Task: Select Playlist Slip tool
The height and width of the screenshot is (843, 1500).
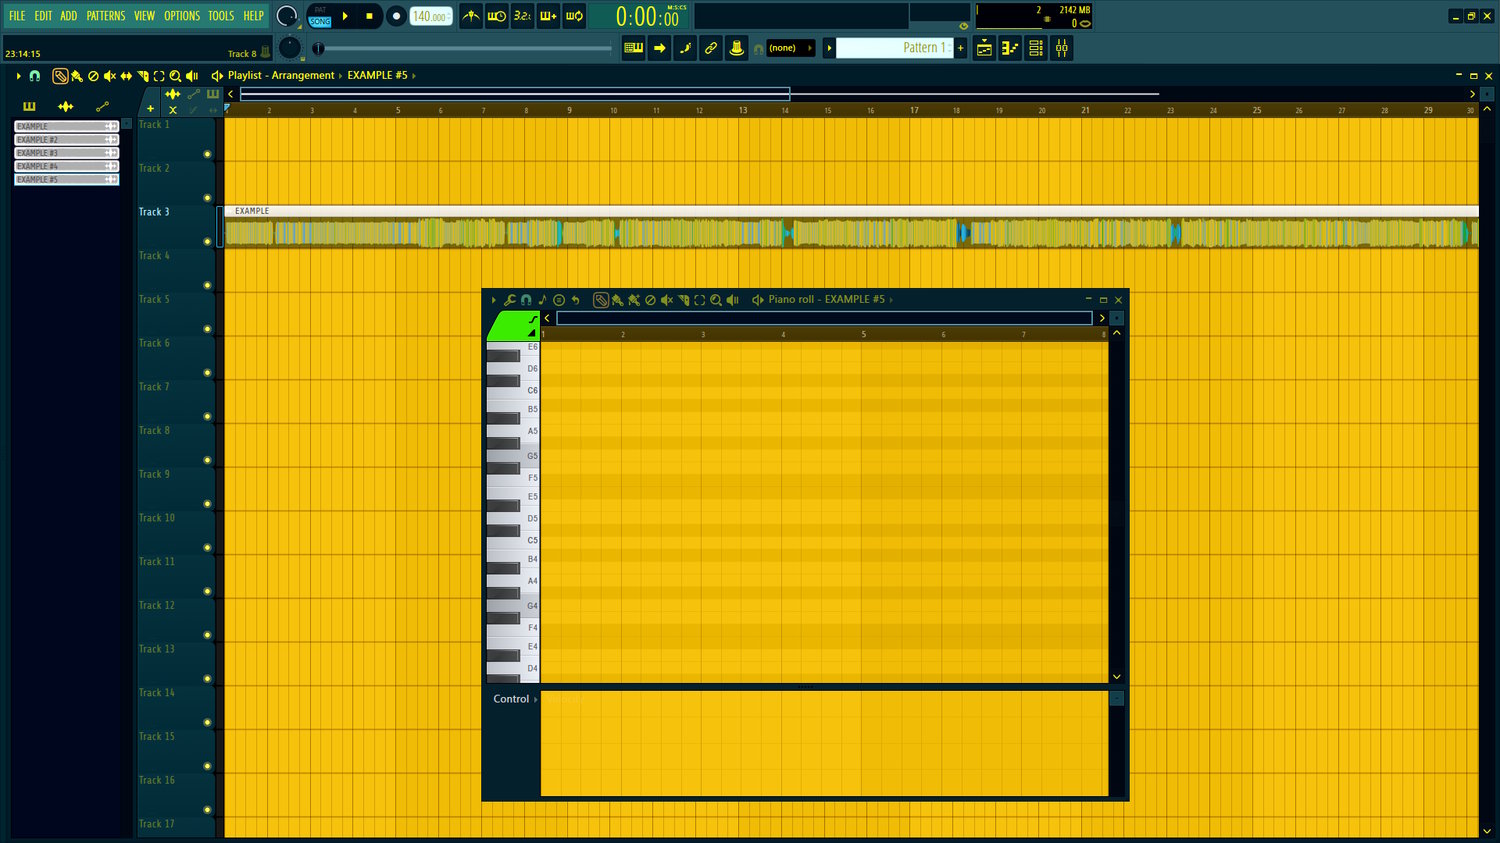Action: (x=126, y=76)
